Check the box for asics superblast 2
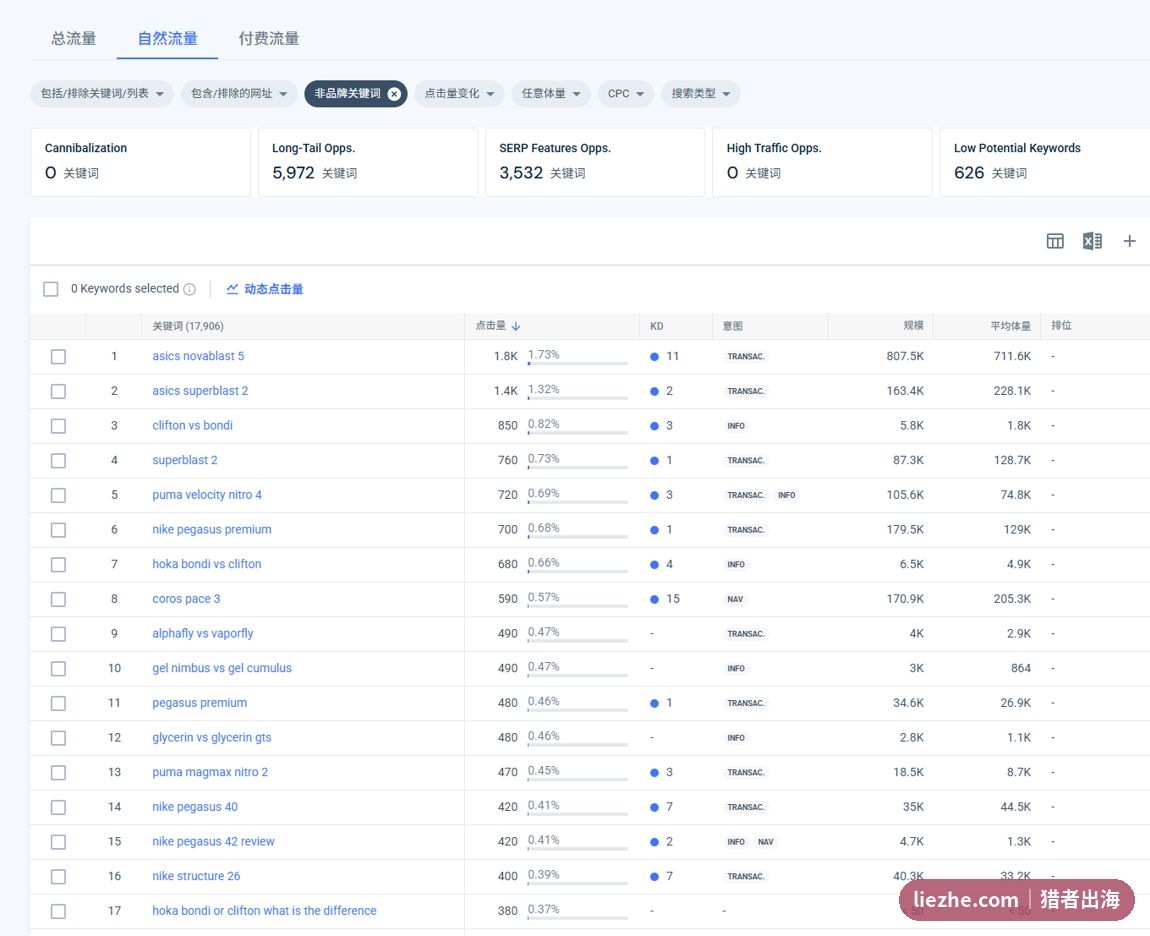The width and height of the screenshot is (1150, 936). tap(58, 391)
